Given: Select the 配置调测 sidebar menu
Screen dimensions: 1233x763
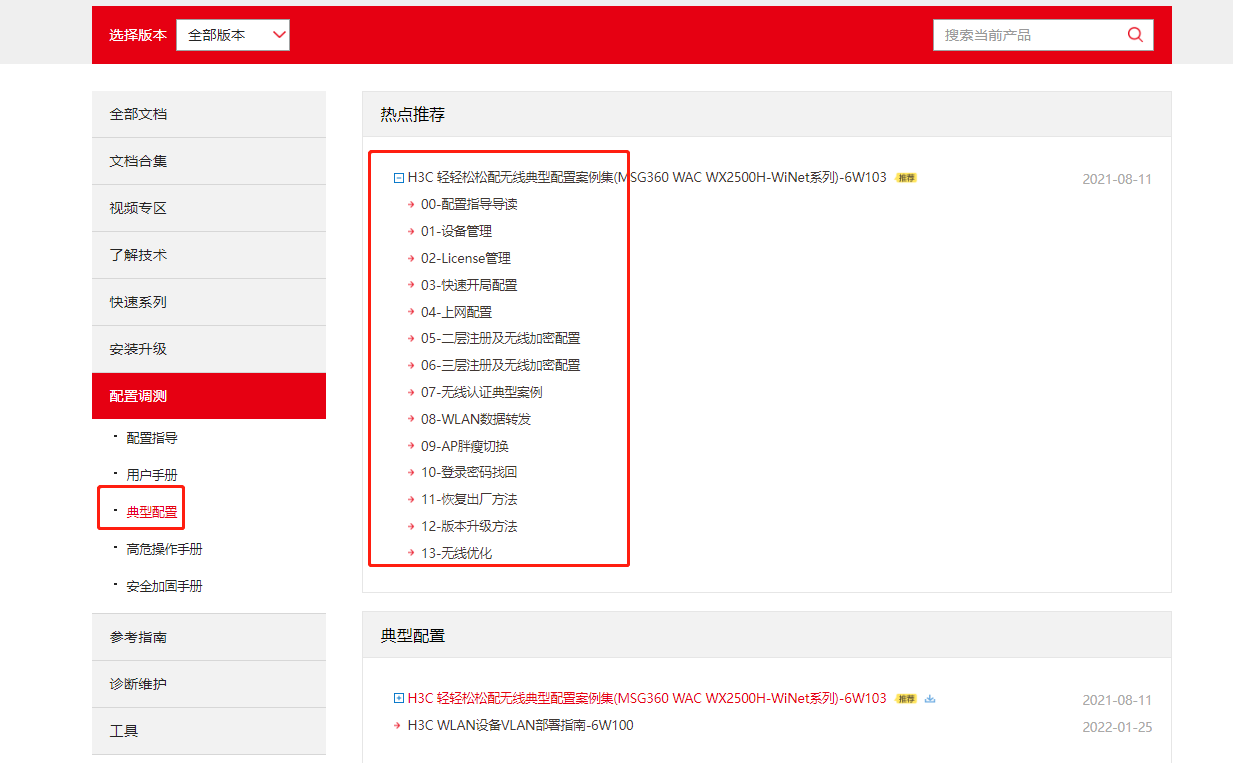Looking at the screenshot, I should (209, 396).
